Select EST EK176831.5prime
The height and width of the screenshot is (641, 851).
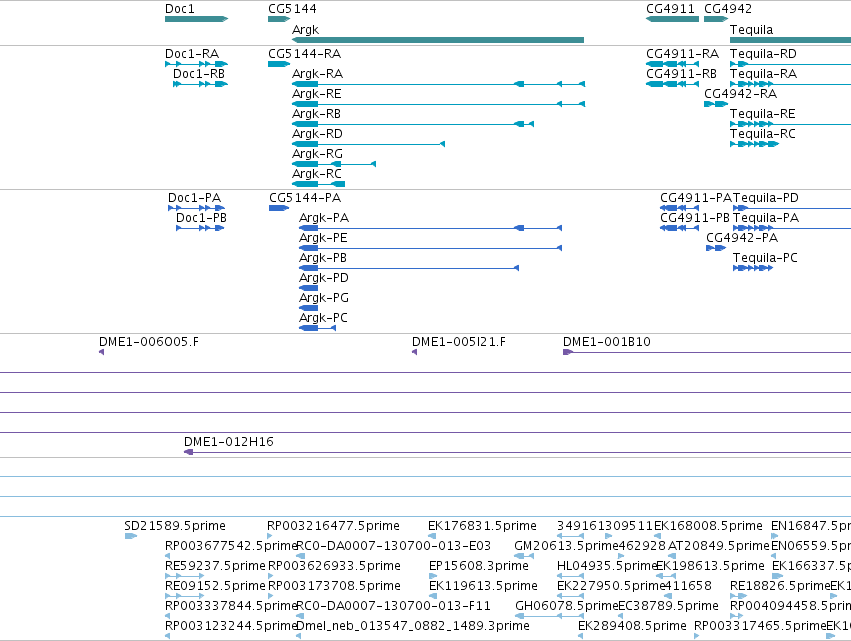(x=482, y=526)
